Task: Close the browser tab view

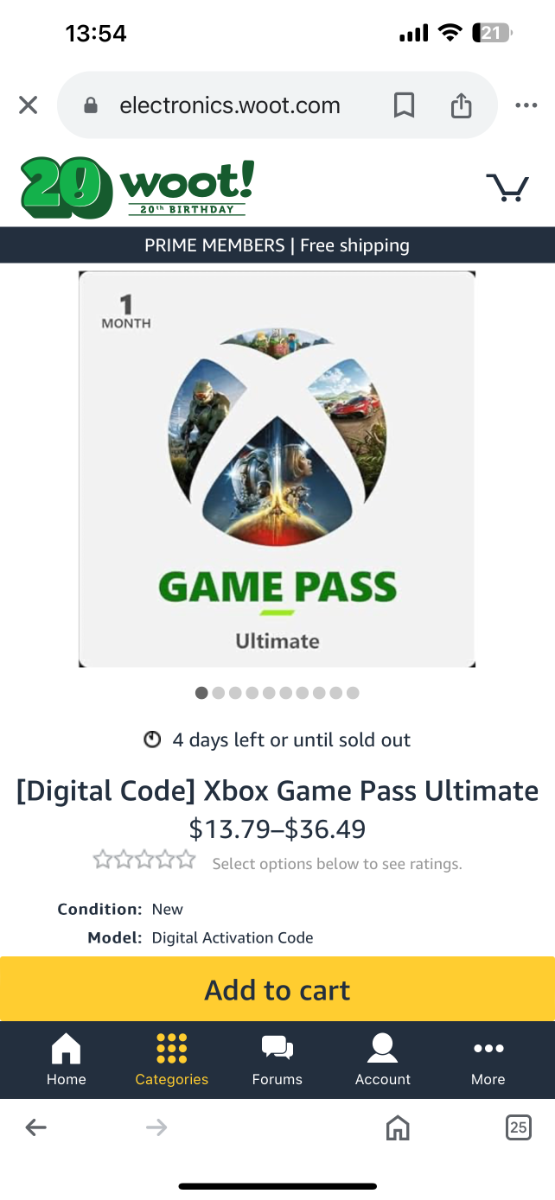Action: (28, 105)
